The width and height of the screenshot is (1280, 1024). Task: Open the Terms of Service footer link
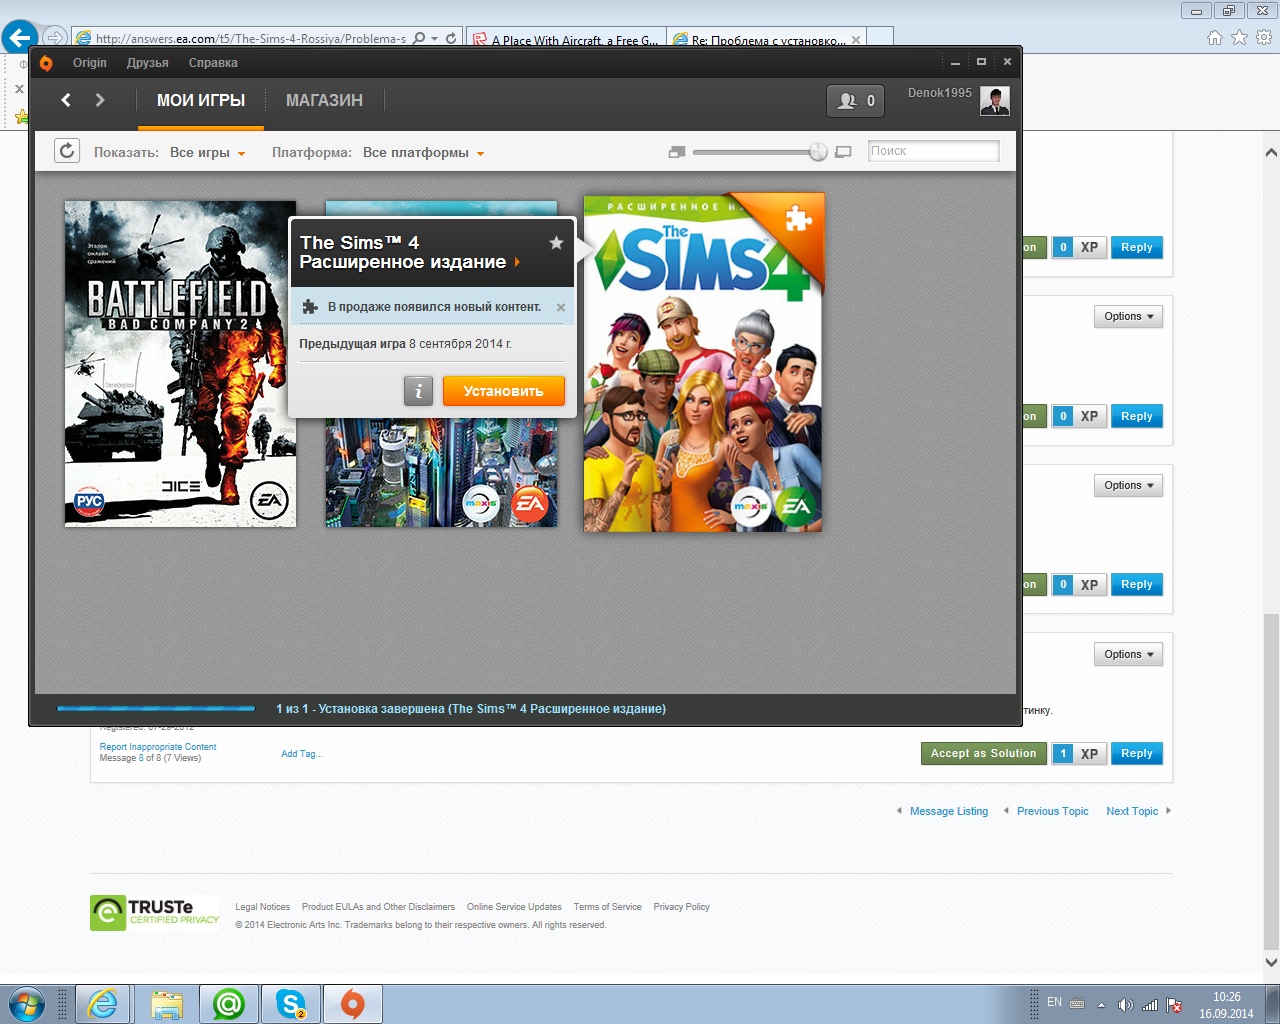[x=607, y=907]
